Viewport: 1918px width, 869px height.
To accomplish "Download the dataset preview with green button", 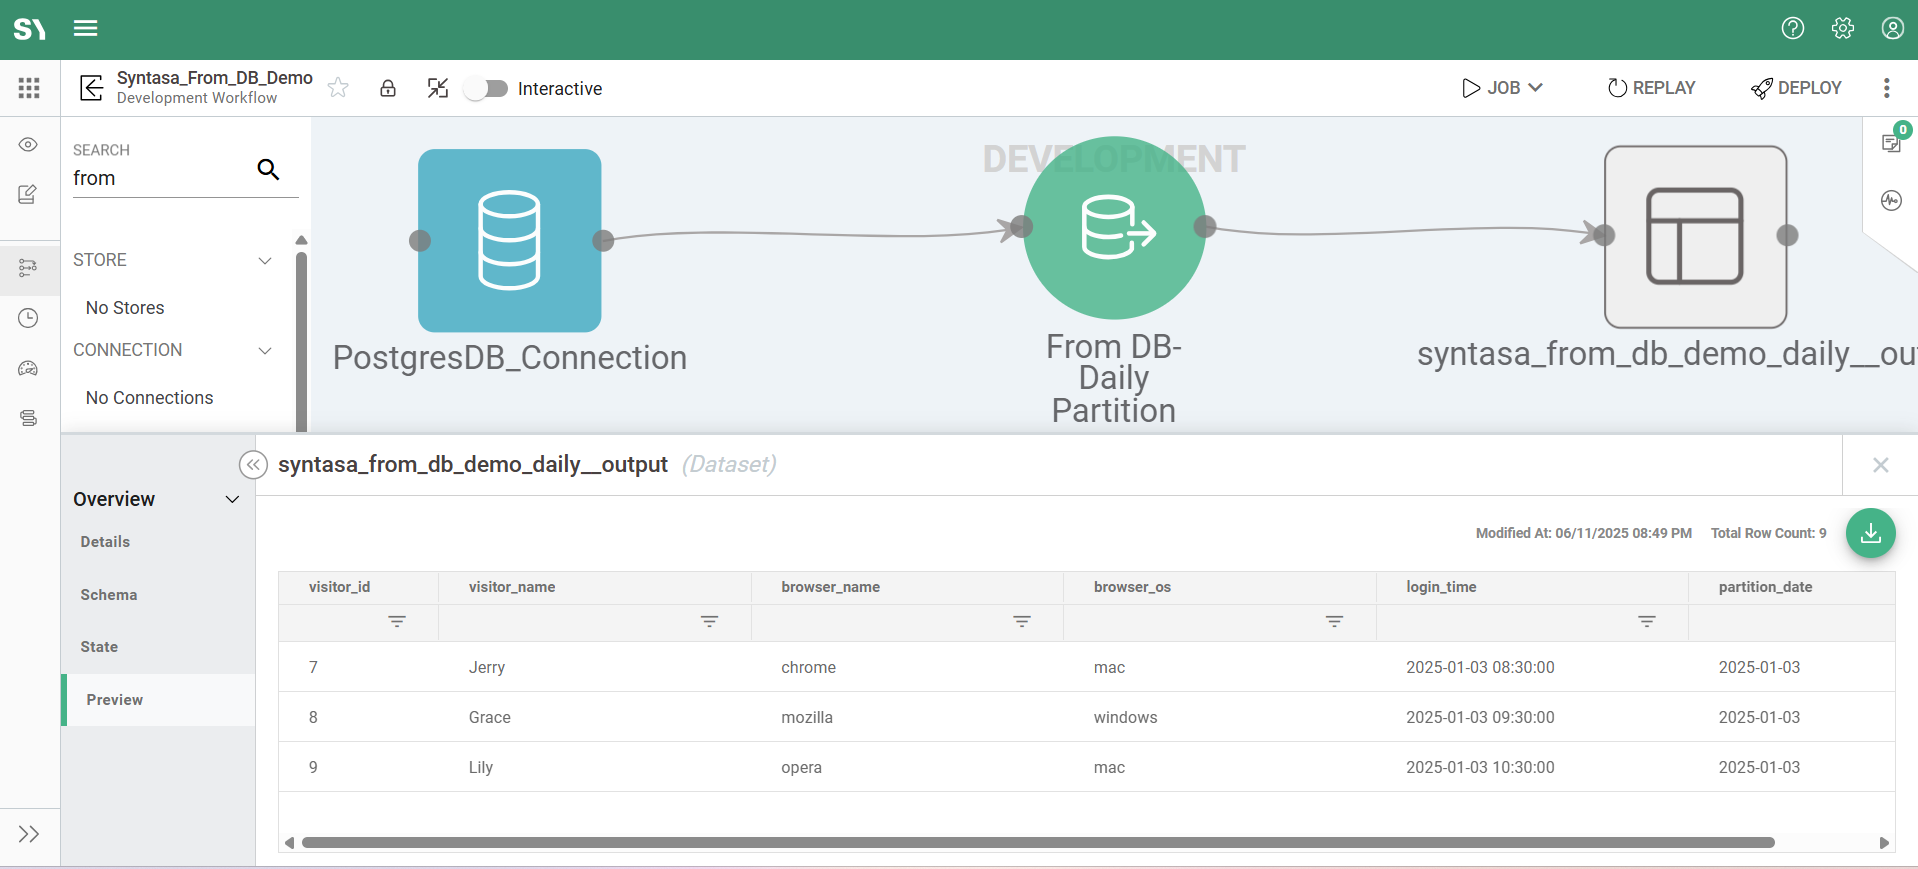I will point(1870,534).
